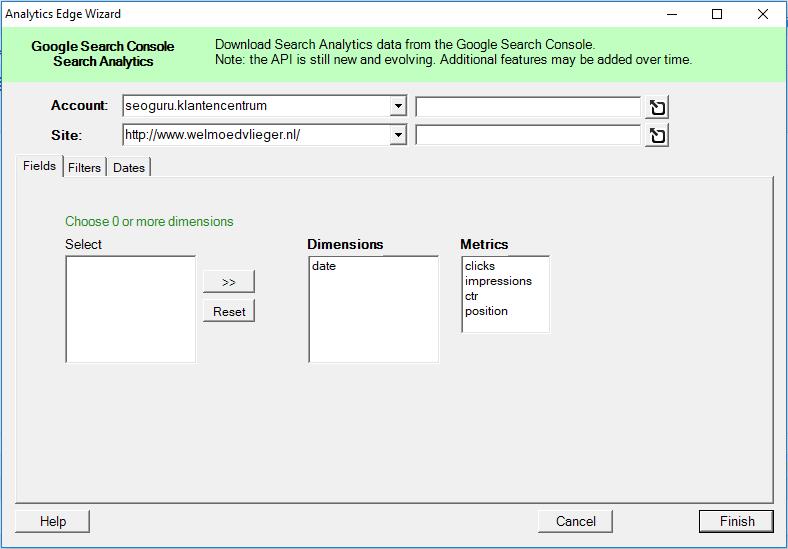Viewport: 788px width, 549px height.
Task: Click the empty text field next to Site
Action: (528, 135)
